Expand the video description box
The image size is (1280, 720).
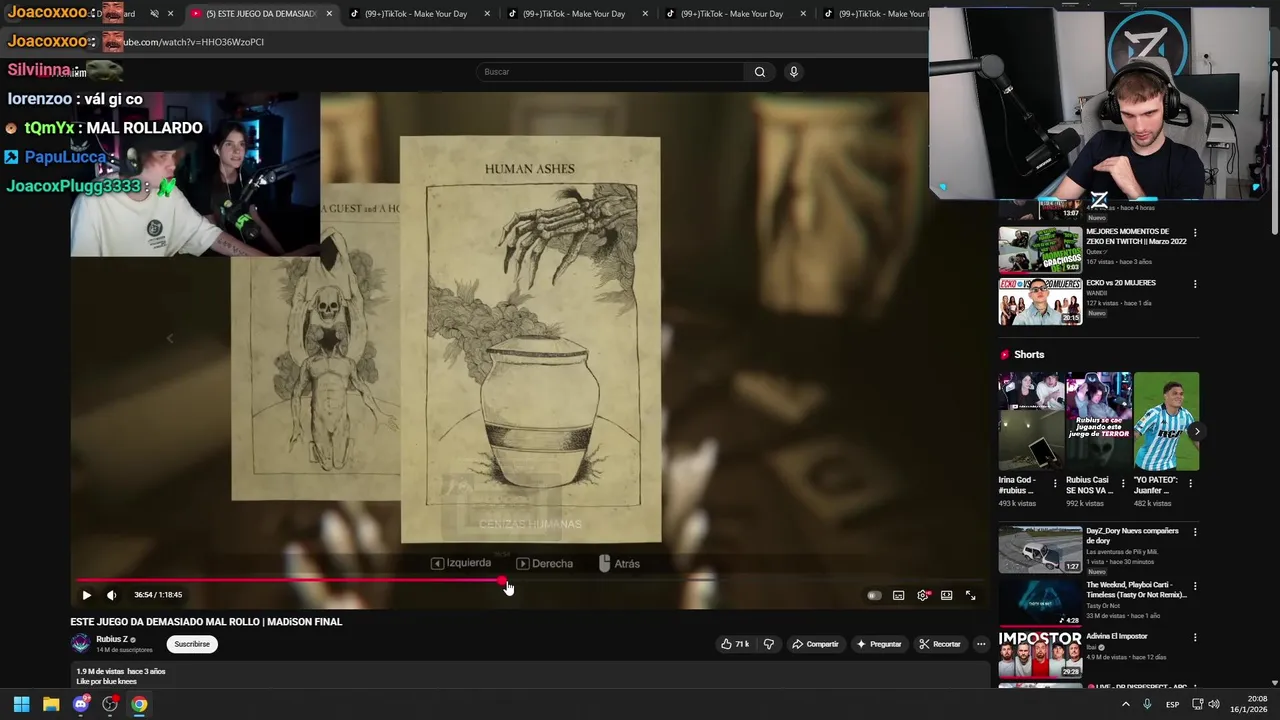click(530, 676)
